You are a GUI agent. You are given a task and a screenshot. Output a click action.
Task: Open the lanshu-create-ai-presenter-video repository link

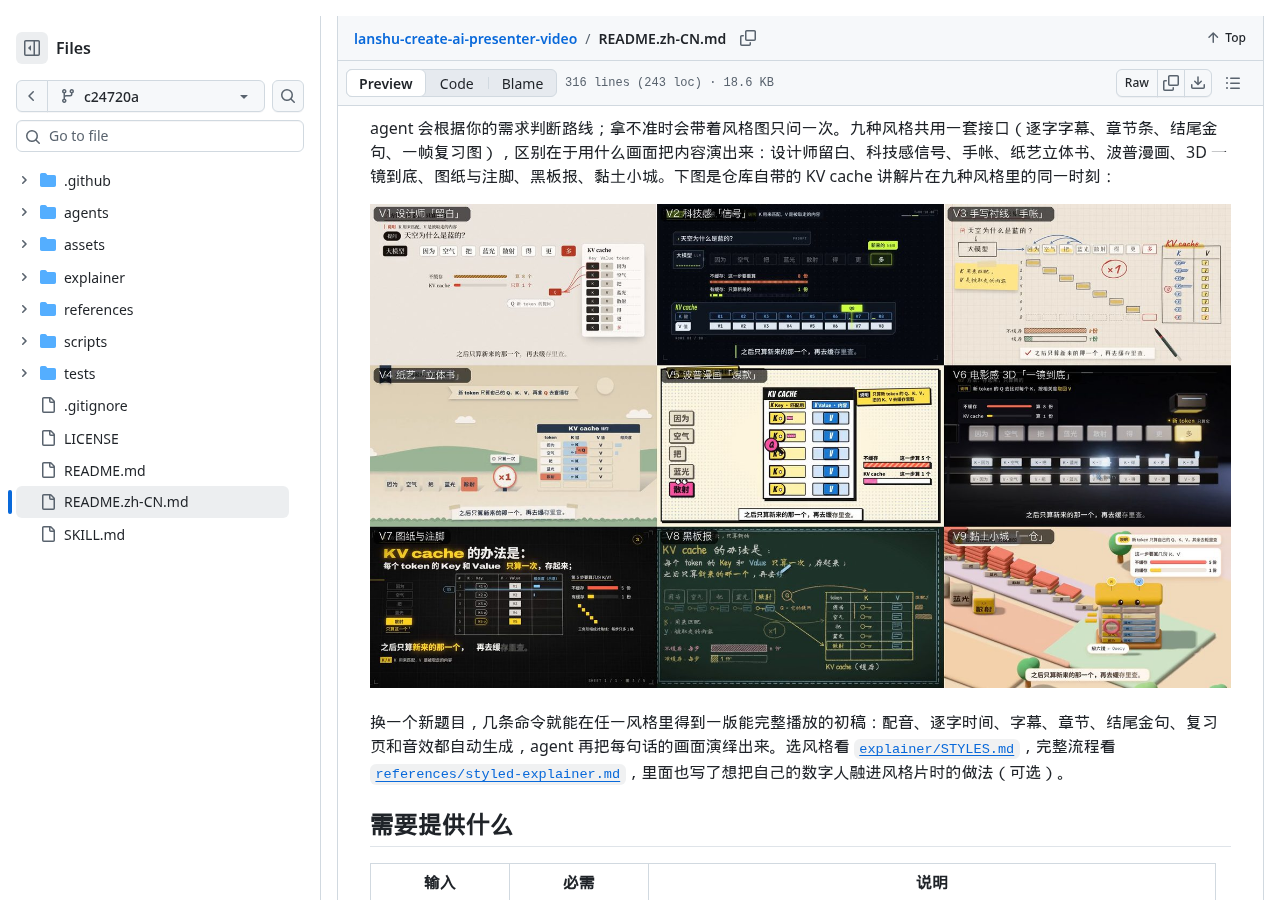point(465,39)
